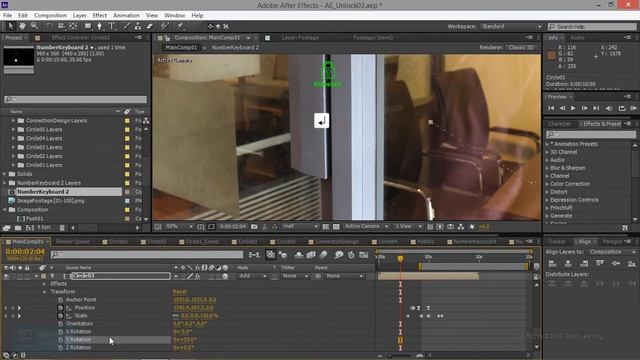Click the Help search input field

(592, 27)
